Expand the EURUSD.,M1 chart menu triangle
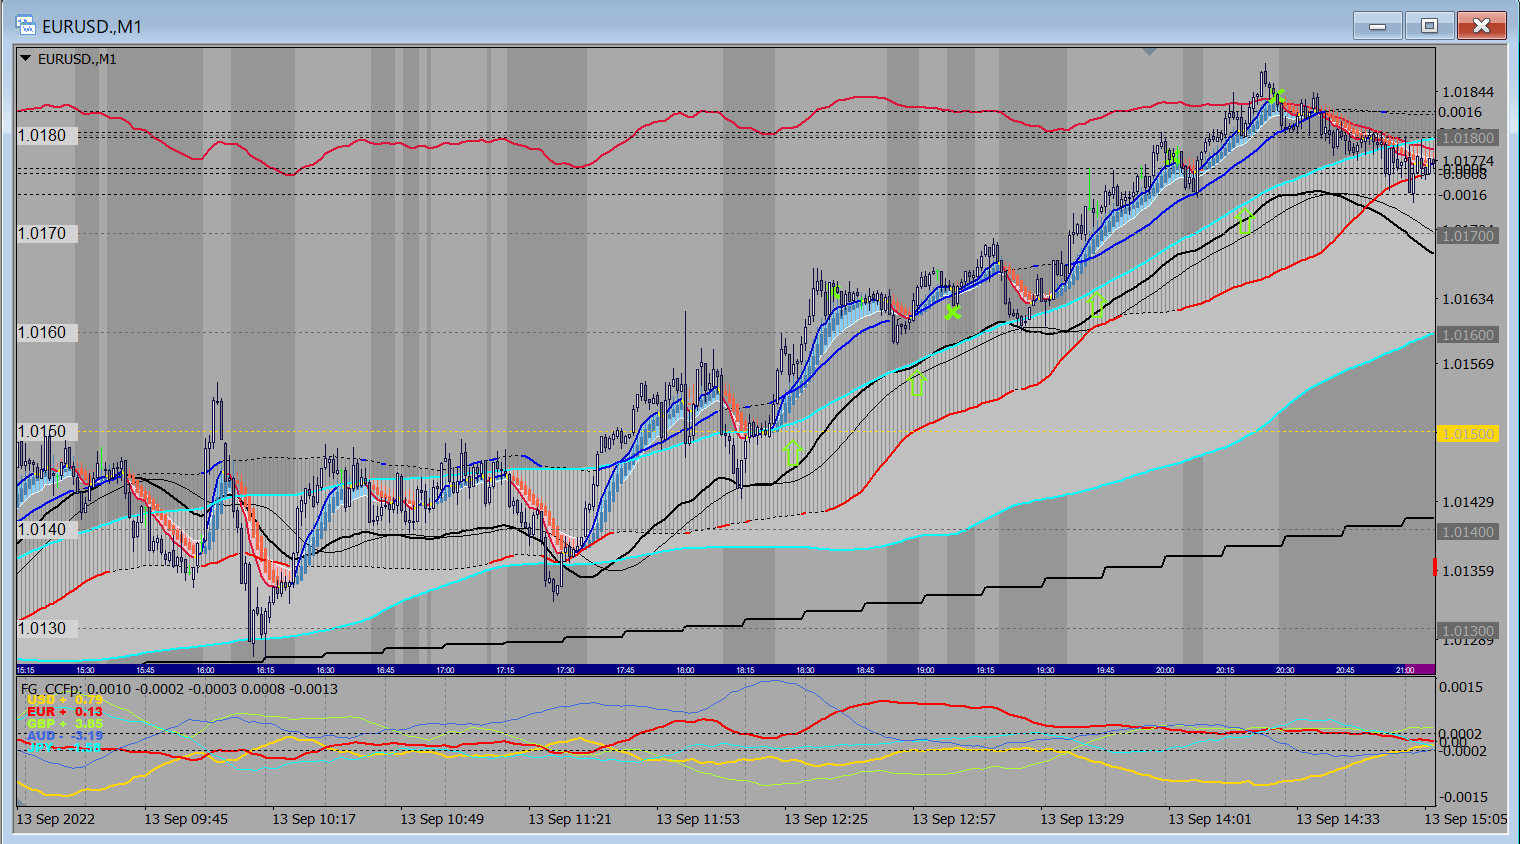This screenshot has width=1520, height=844. point(25,59)
